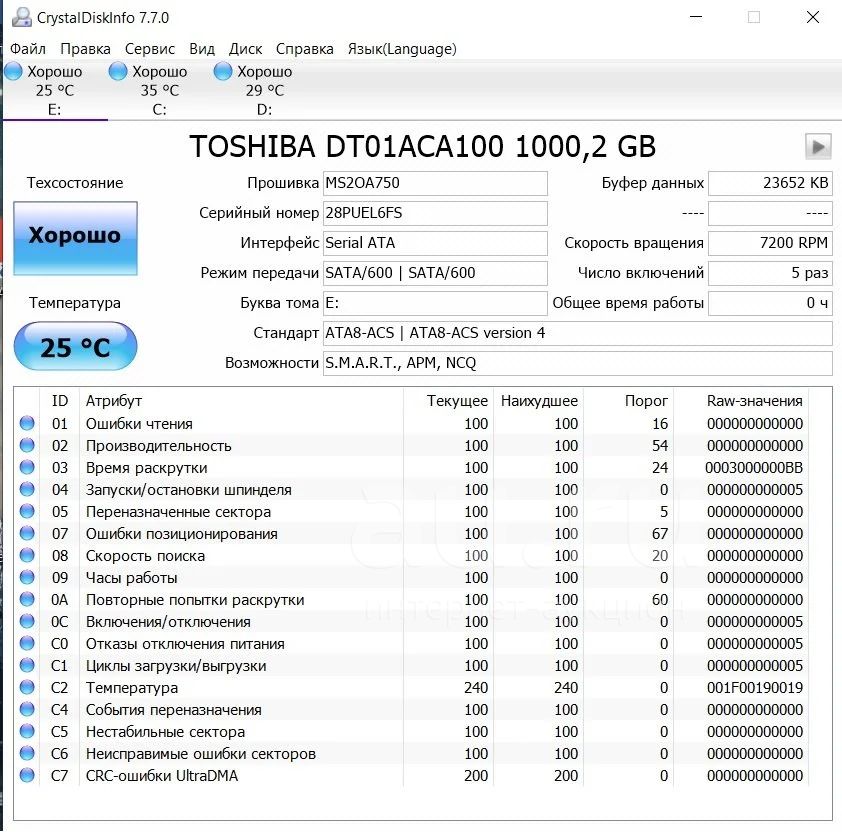Click the Буква тома field E:

pyautogui.click(x=435, y=303)
